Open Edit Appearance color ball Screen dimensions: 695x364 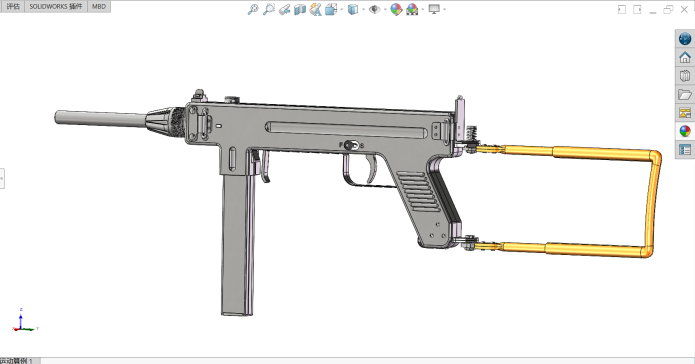pos(396,9)
